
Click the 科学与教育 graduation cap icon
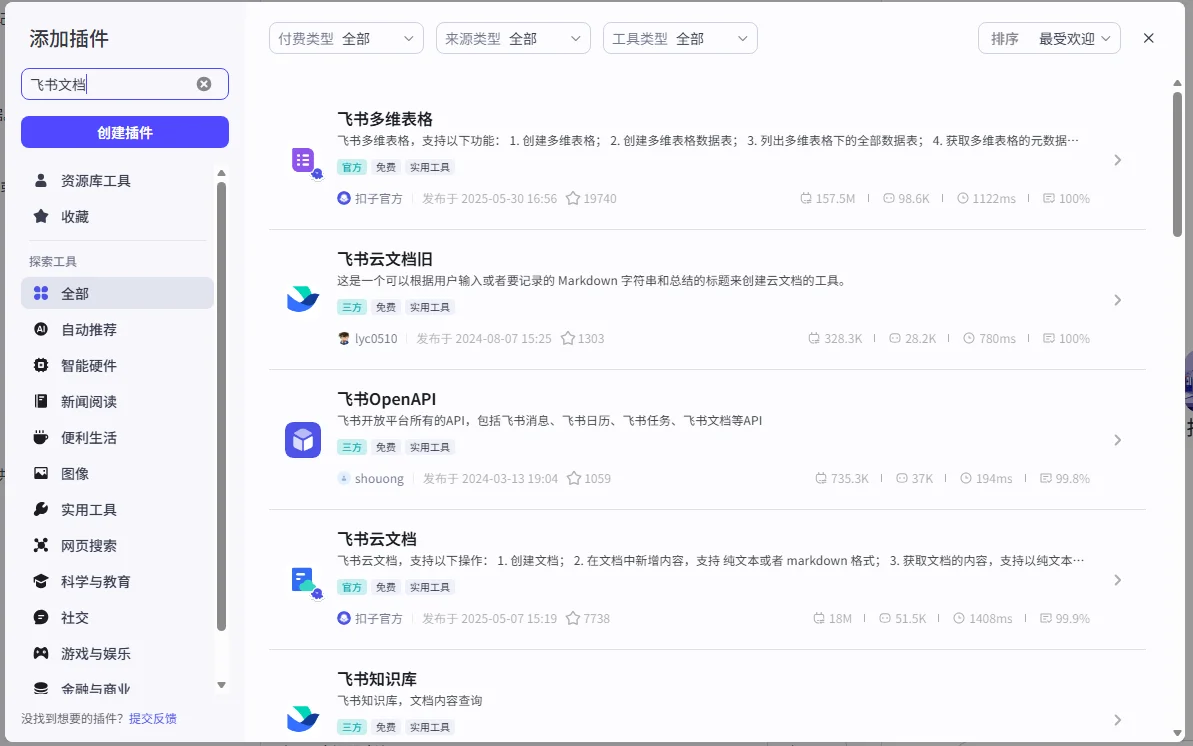point(41,581)
